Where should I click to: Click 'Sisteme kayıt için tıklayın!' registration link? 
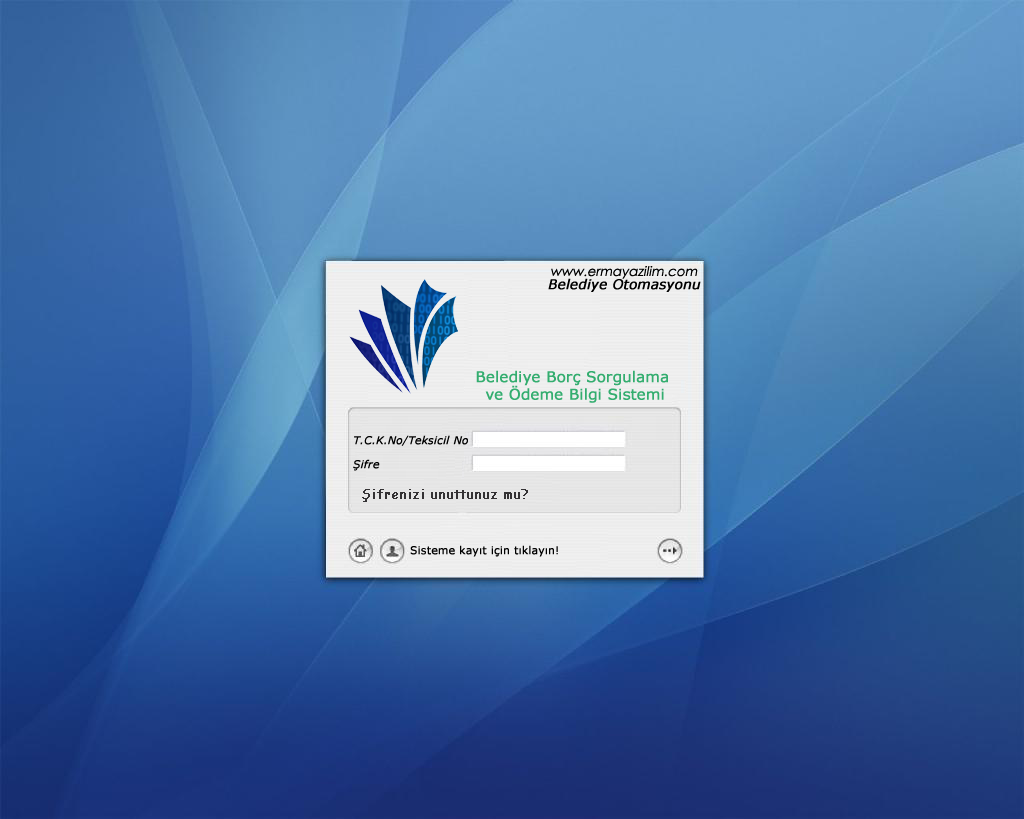click(x=484, y=551)
